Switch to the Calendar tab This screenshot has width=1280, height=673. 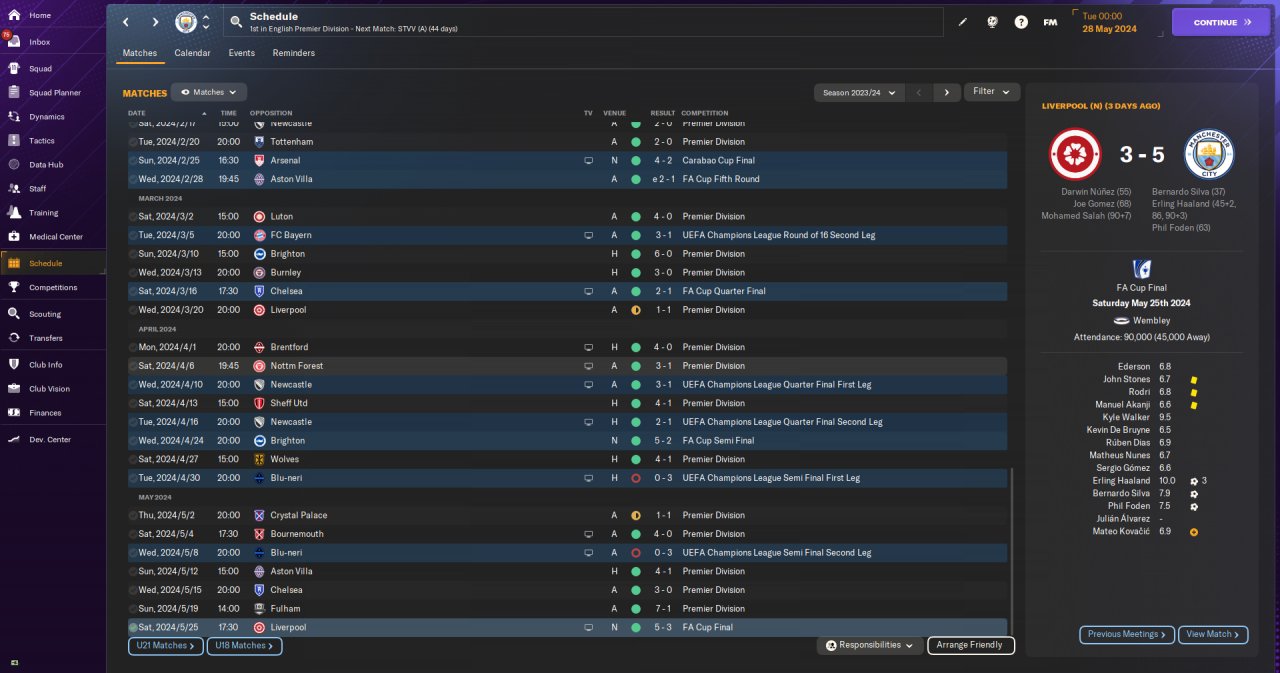tap(192, 53)
